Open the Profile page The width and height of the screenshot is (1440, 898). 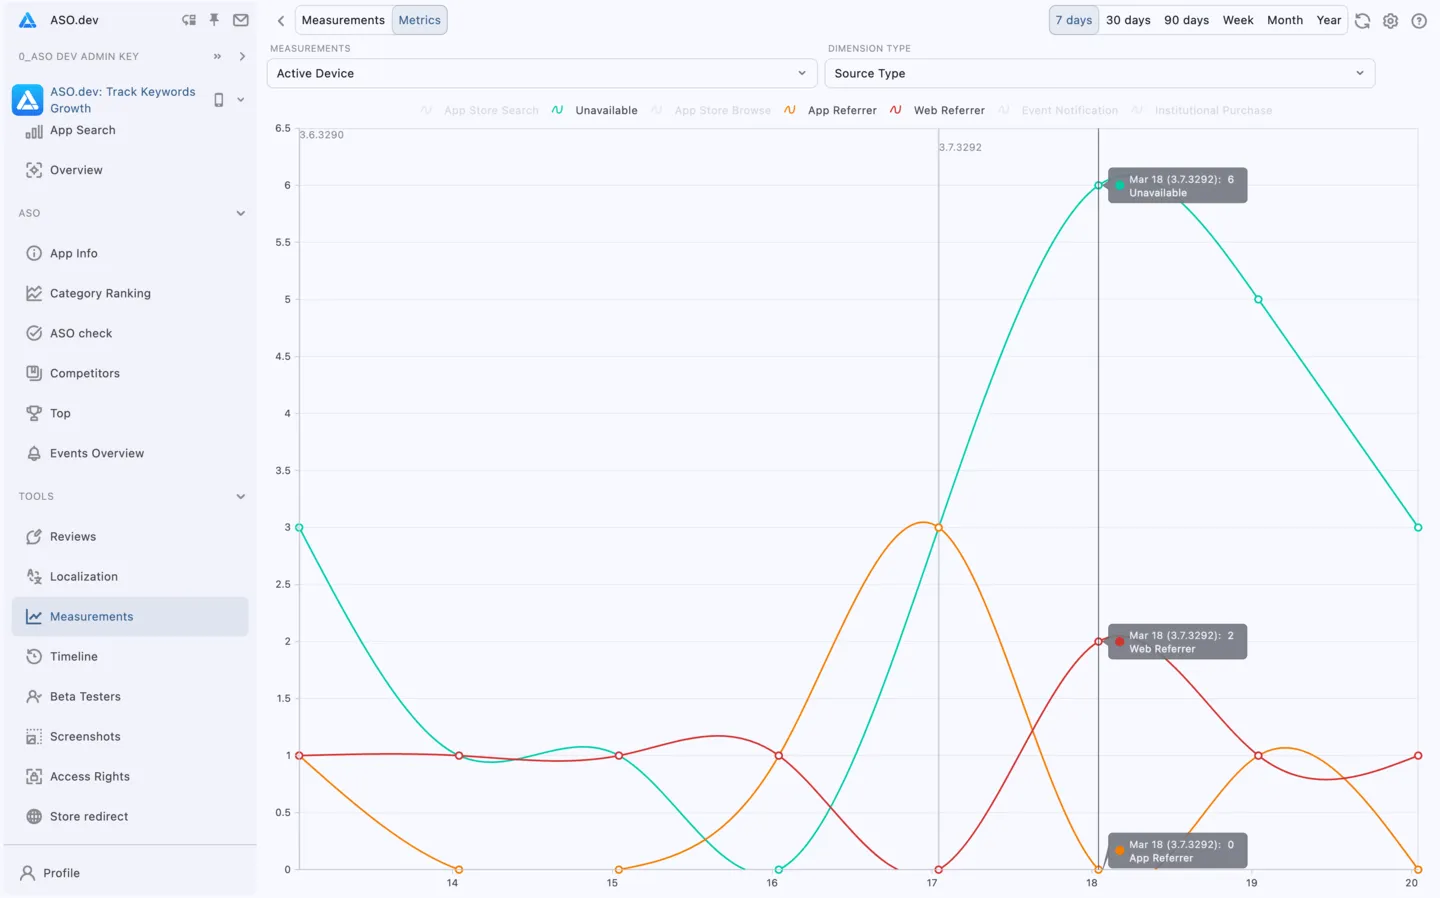coord(62,872)
